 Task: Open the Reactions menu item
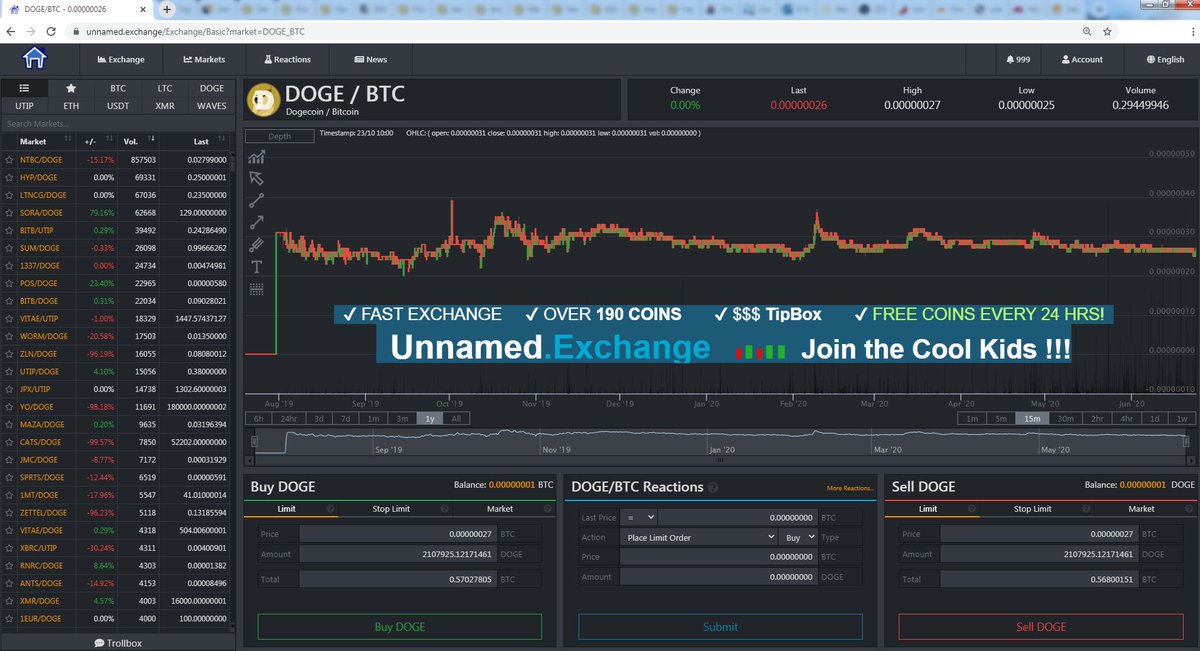pyautogui.click(x=286, y=59)
